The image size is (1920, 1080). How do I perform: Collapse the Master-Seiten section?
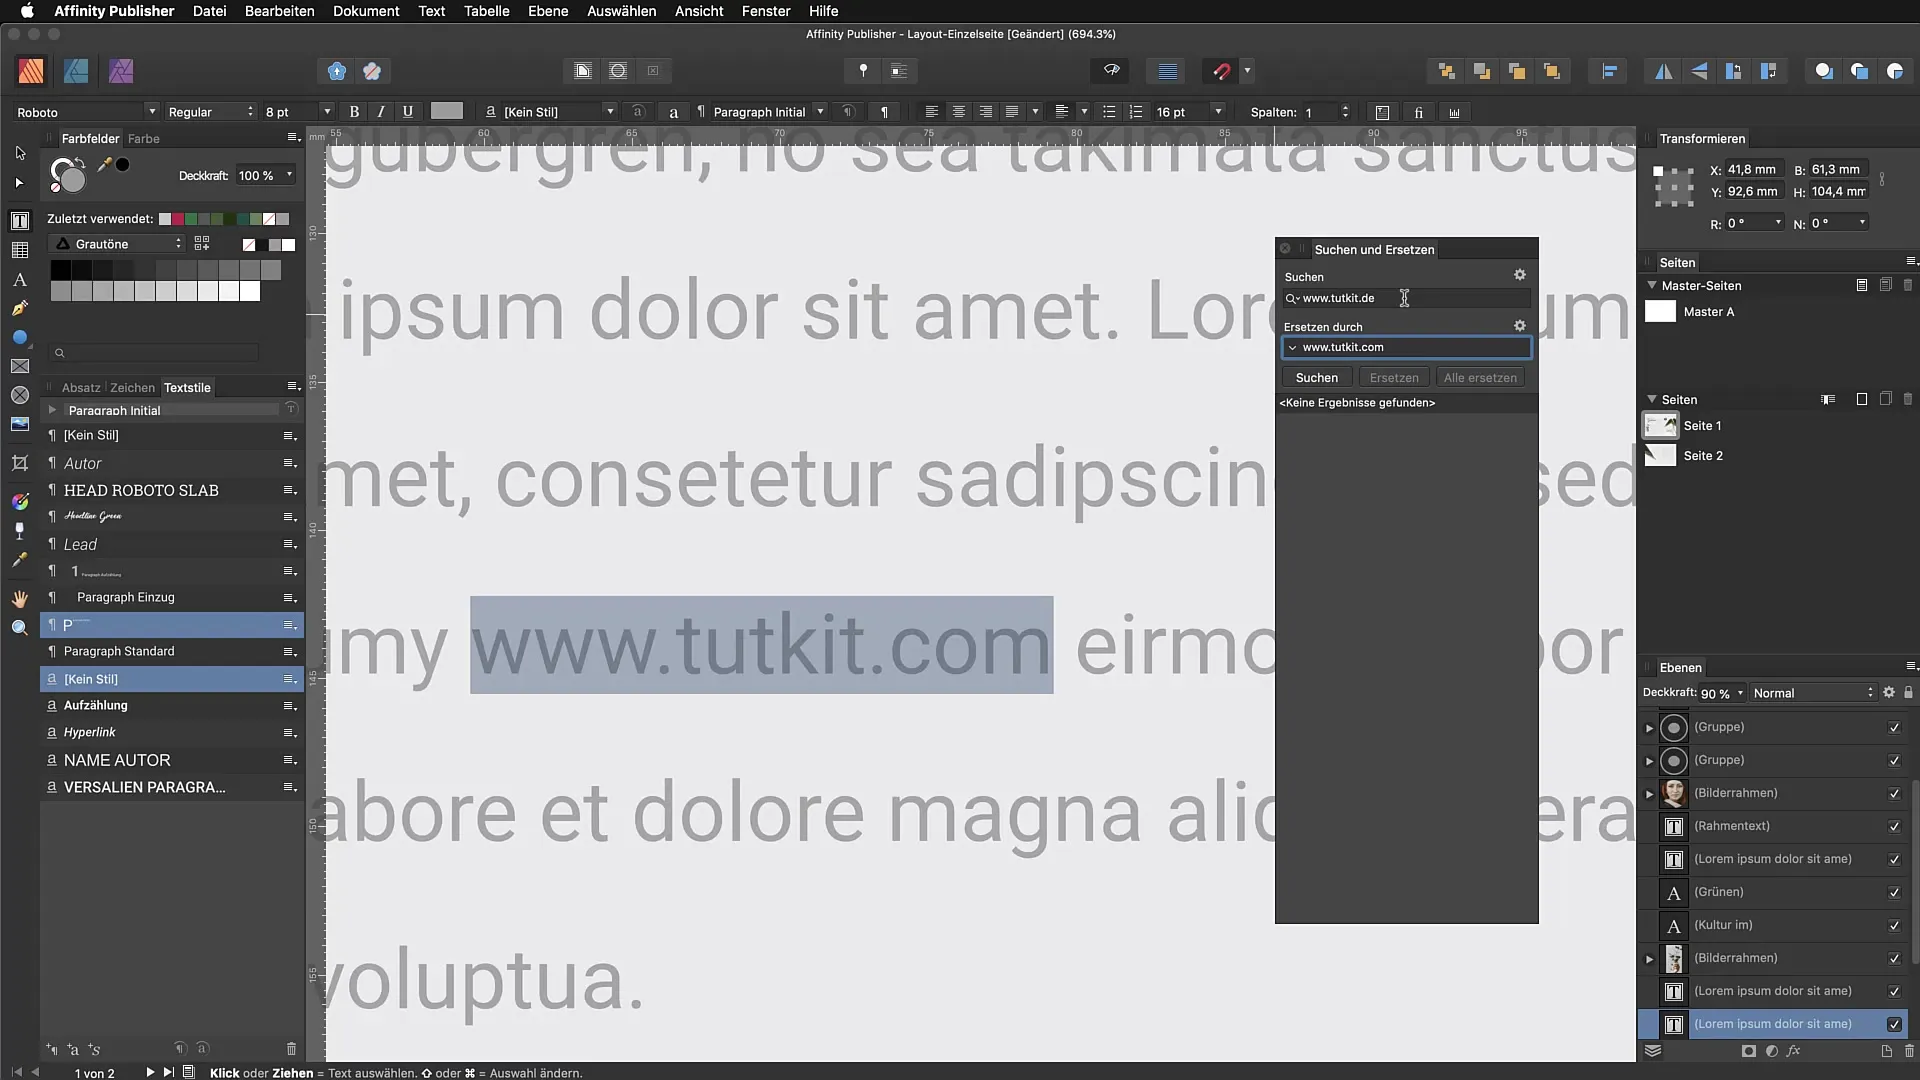[x=1652, y=285]
